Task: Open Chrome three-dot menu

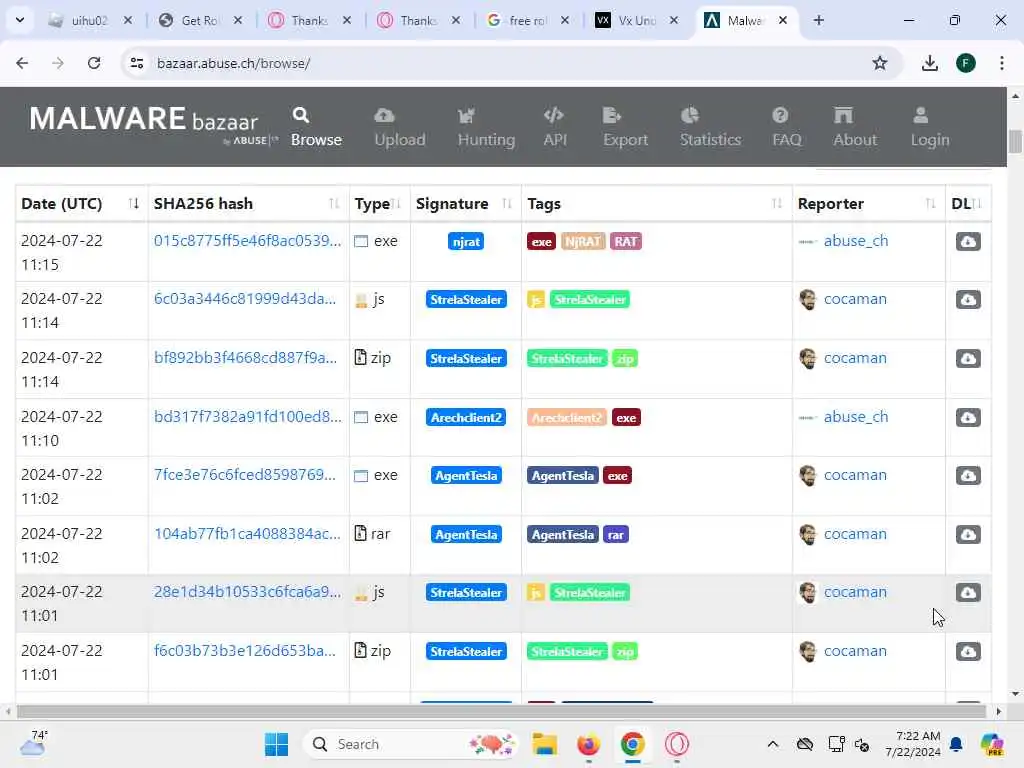Action: point(1002,63)
